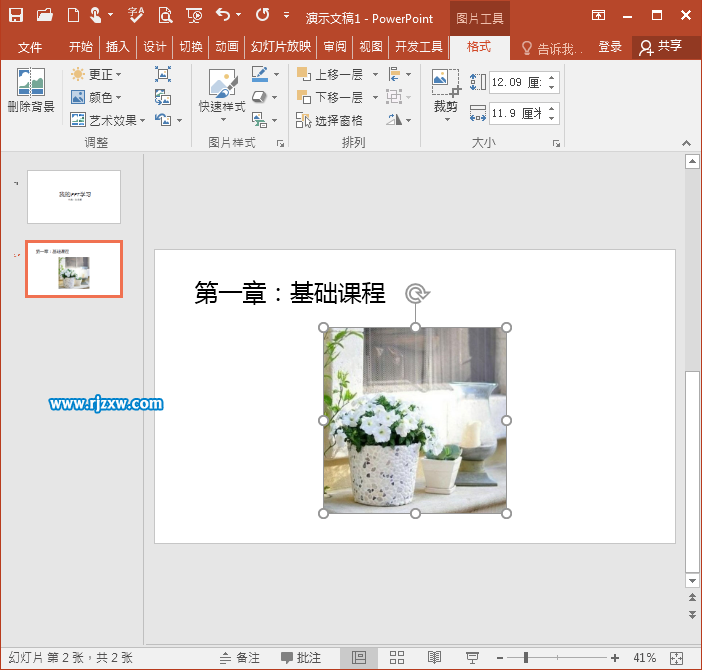Open a file with the folder icon

tap(44, 16)
